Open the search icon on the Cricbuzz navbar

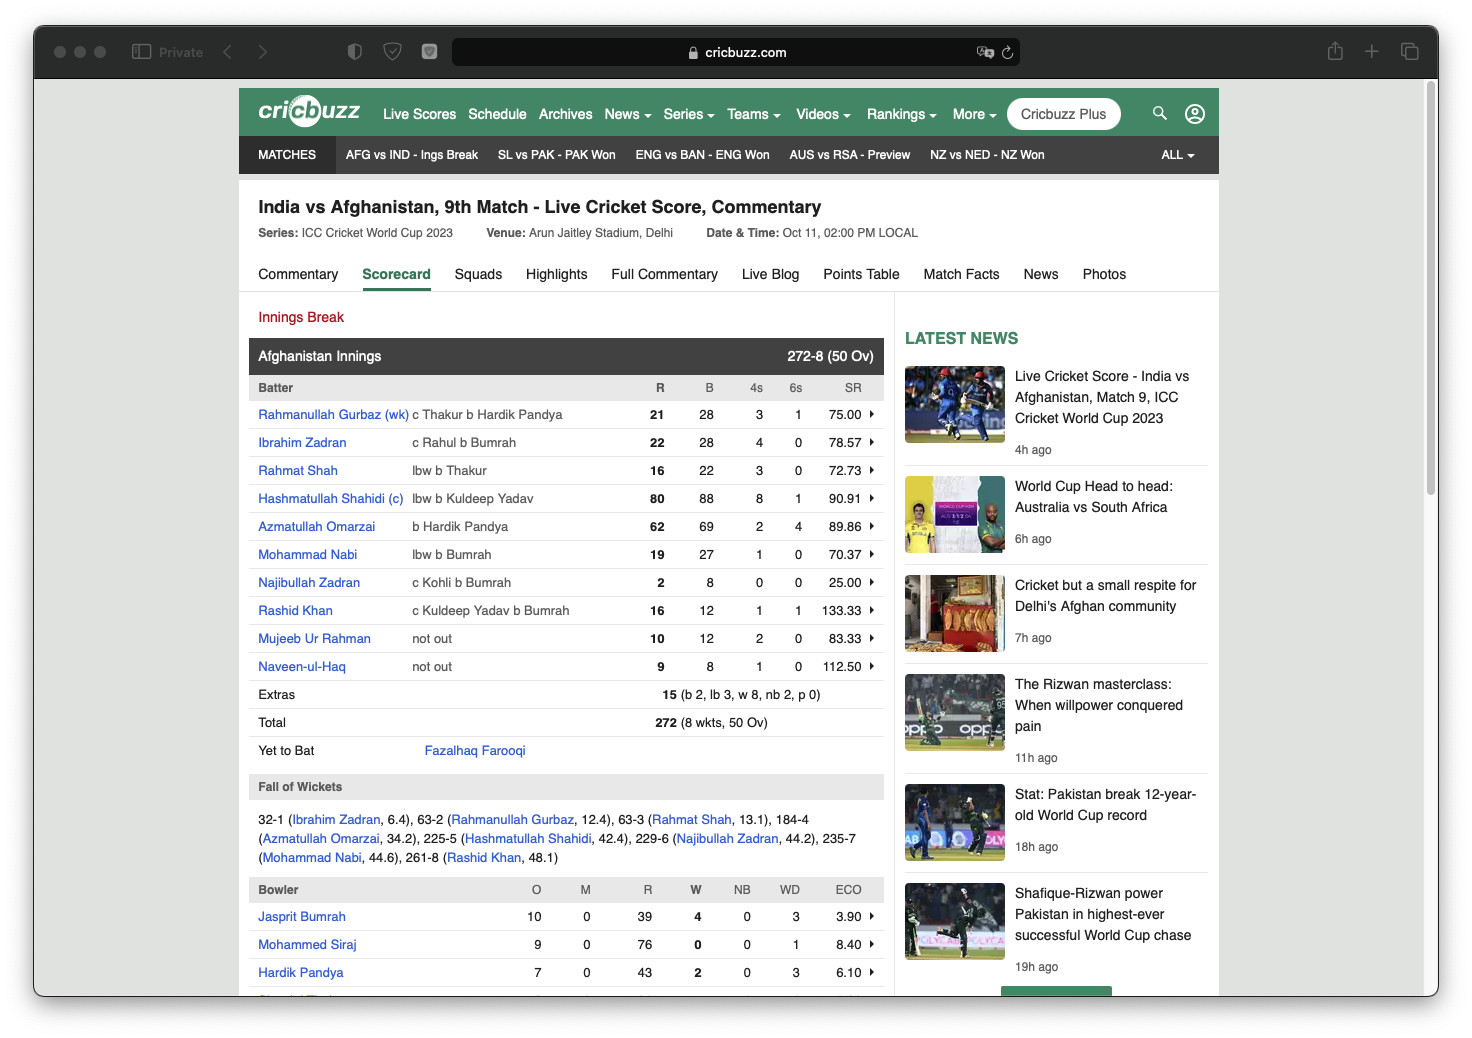tap(1159, 113)
